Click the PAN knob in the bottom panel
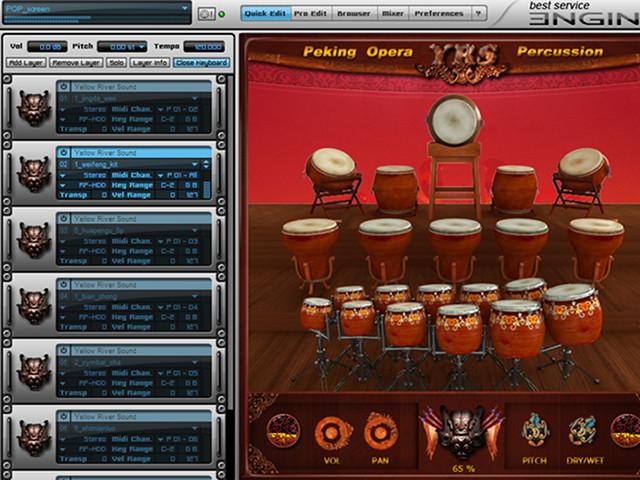Image resolution: width=640 pixels, height=480 pixels. pos(380,433)
